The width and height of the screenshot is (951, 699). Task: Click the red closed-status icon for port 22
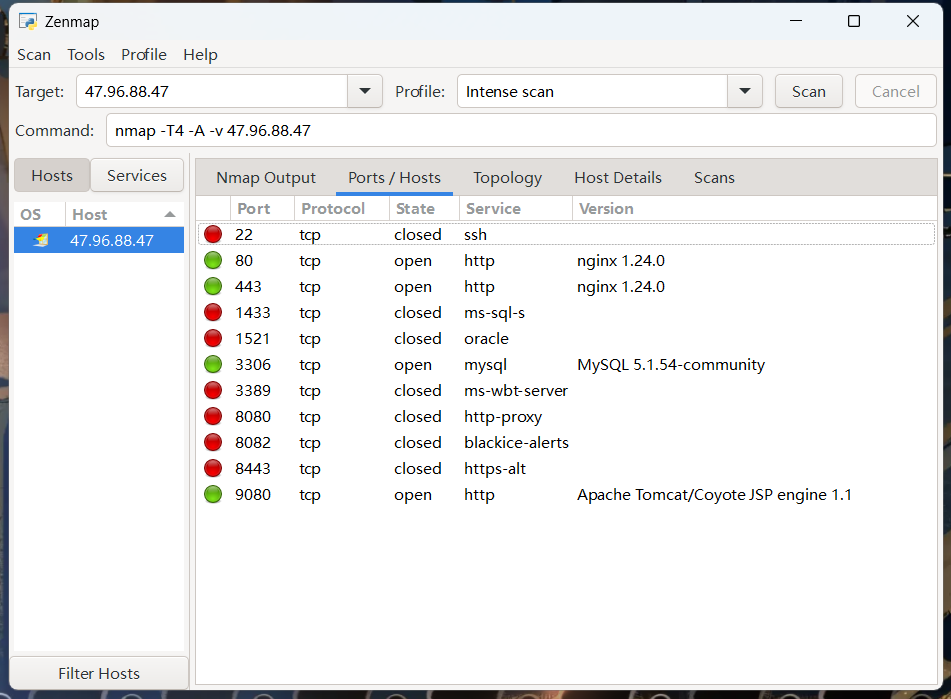coord(213,235)
